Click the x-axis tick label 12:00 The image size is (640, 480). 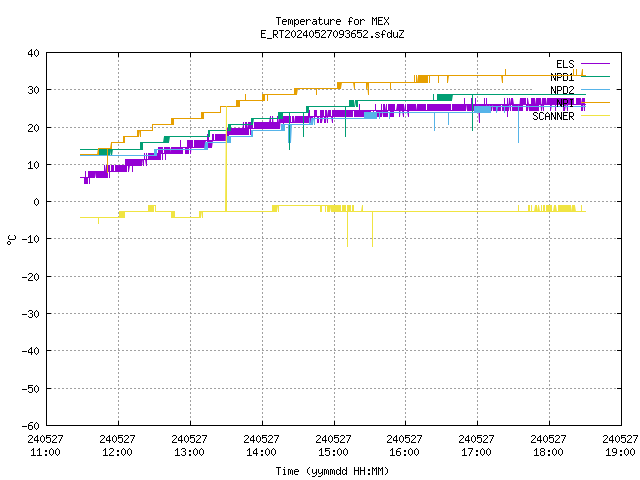118,452
